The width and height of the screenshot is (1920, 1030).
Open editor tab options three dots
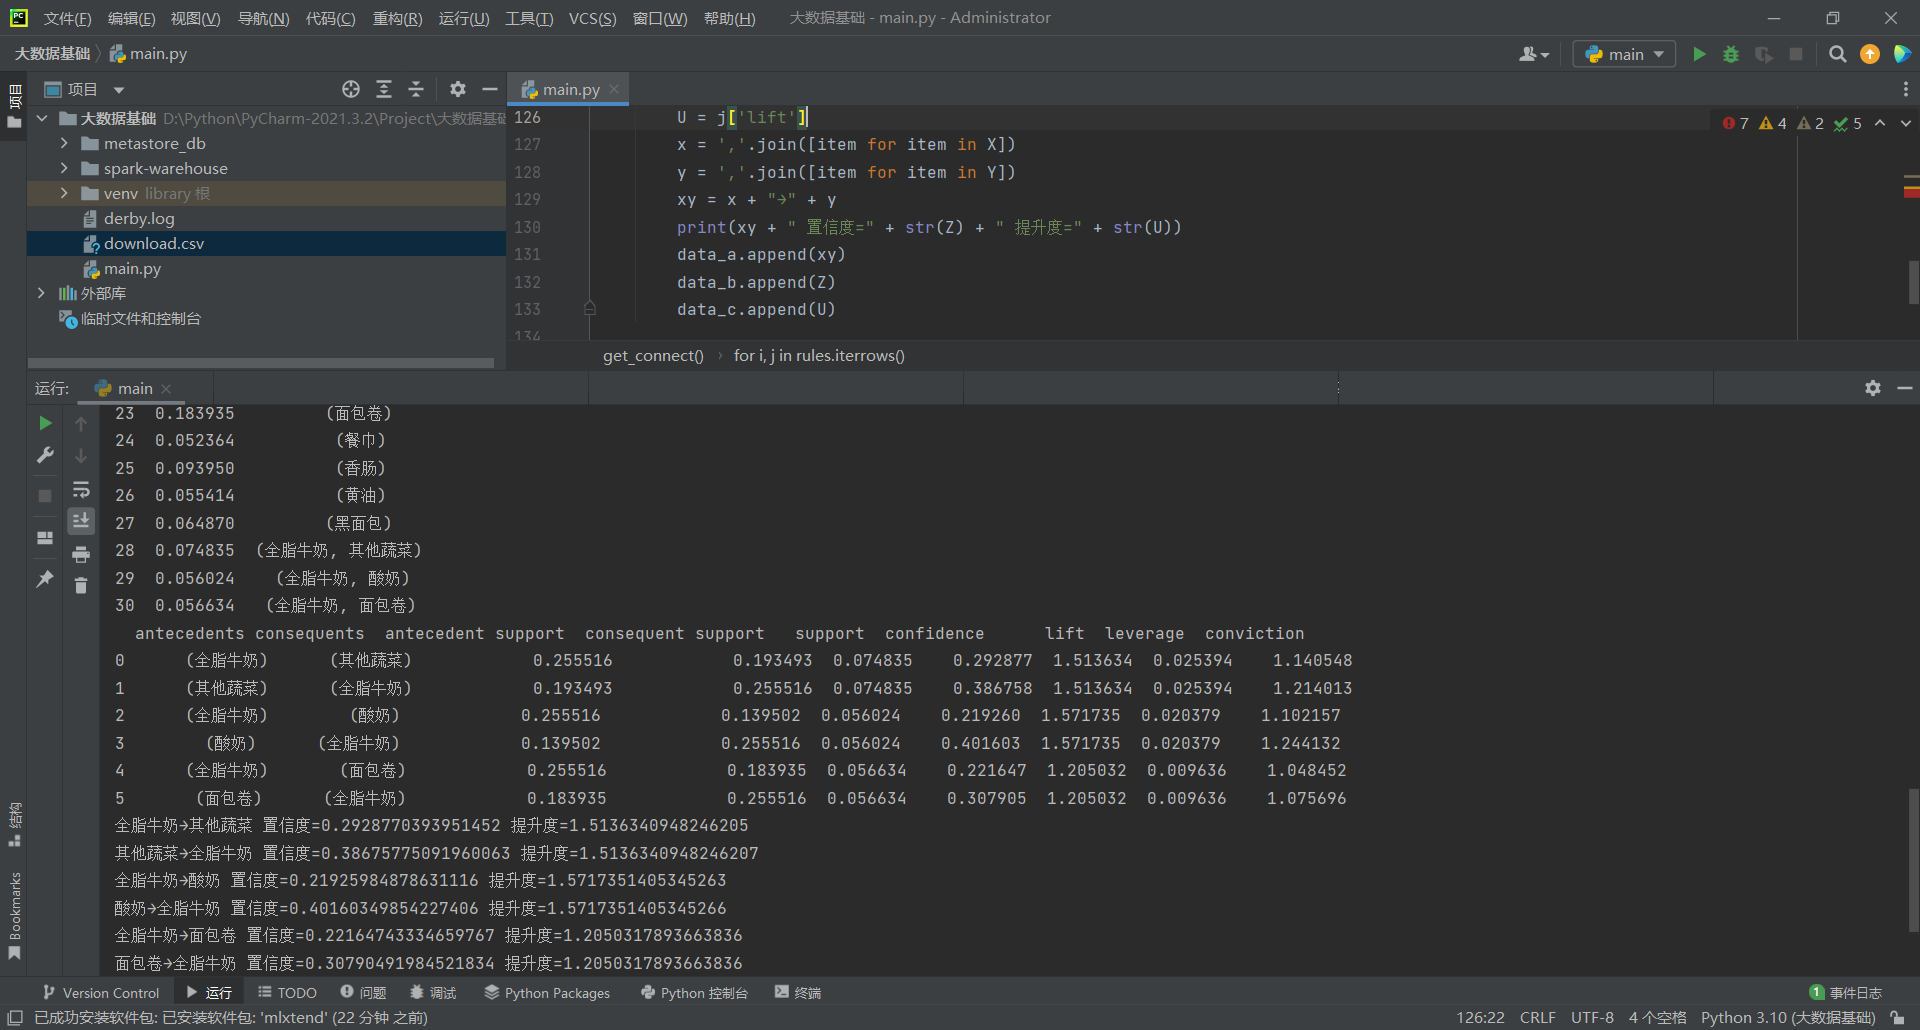pyautogui.click(x=1906, y=89)
